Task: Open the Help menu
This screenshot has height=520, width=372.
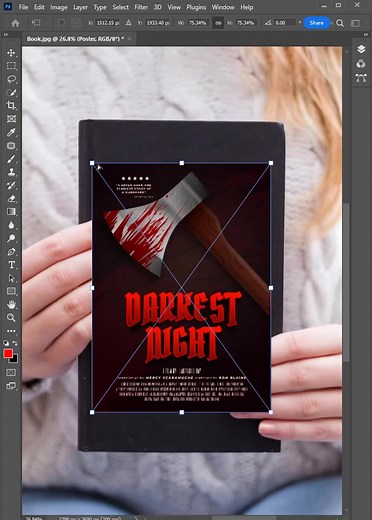Action: click(247, 7)
